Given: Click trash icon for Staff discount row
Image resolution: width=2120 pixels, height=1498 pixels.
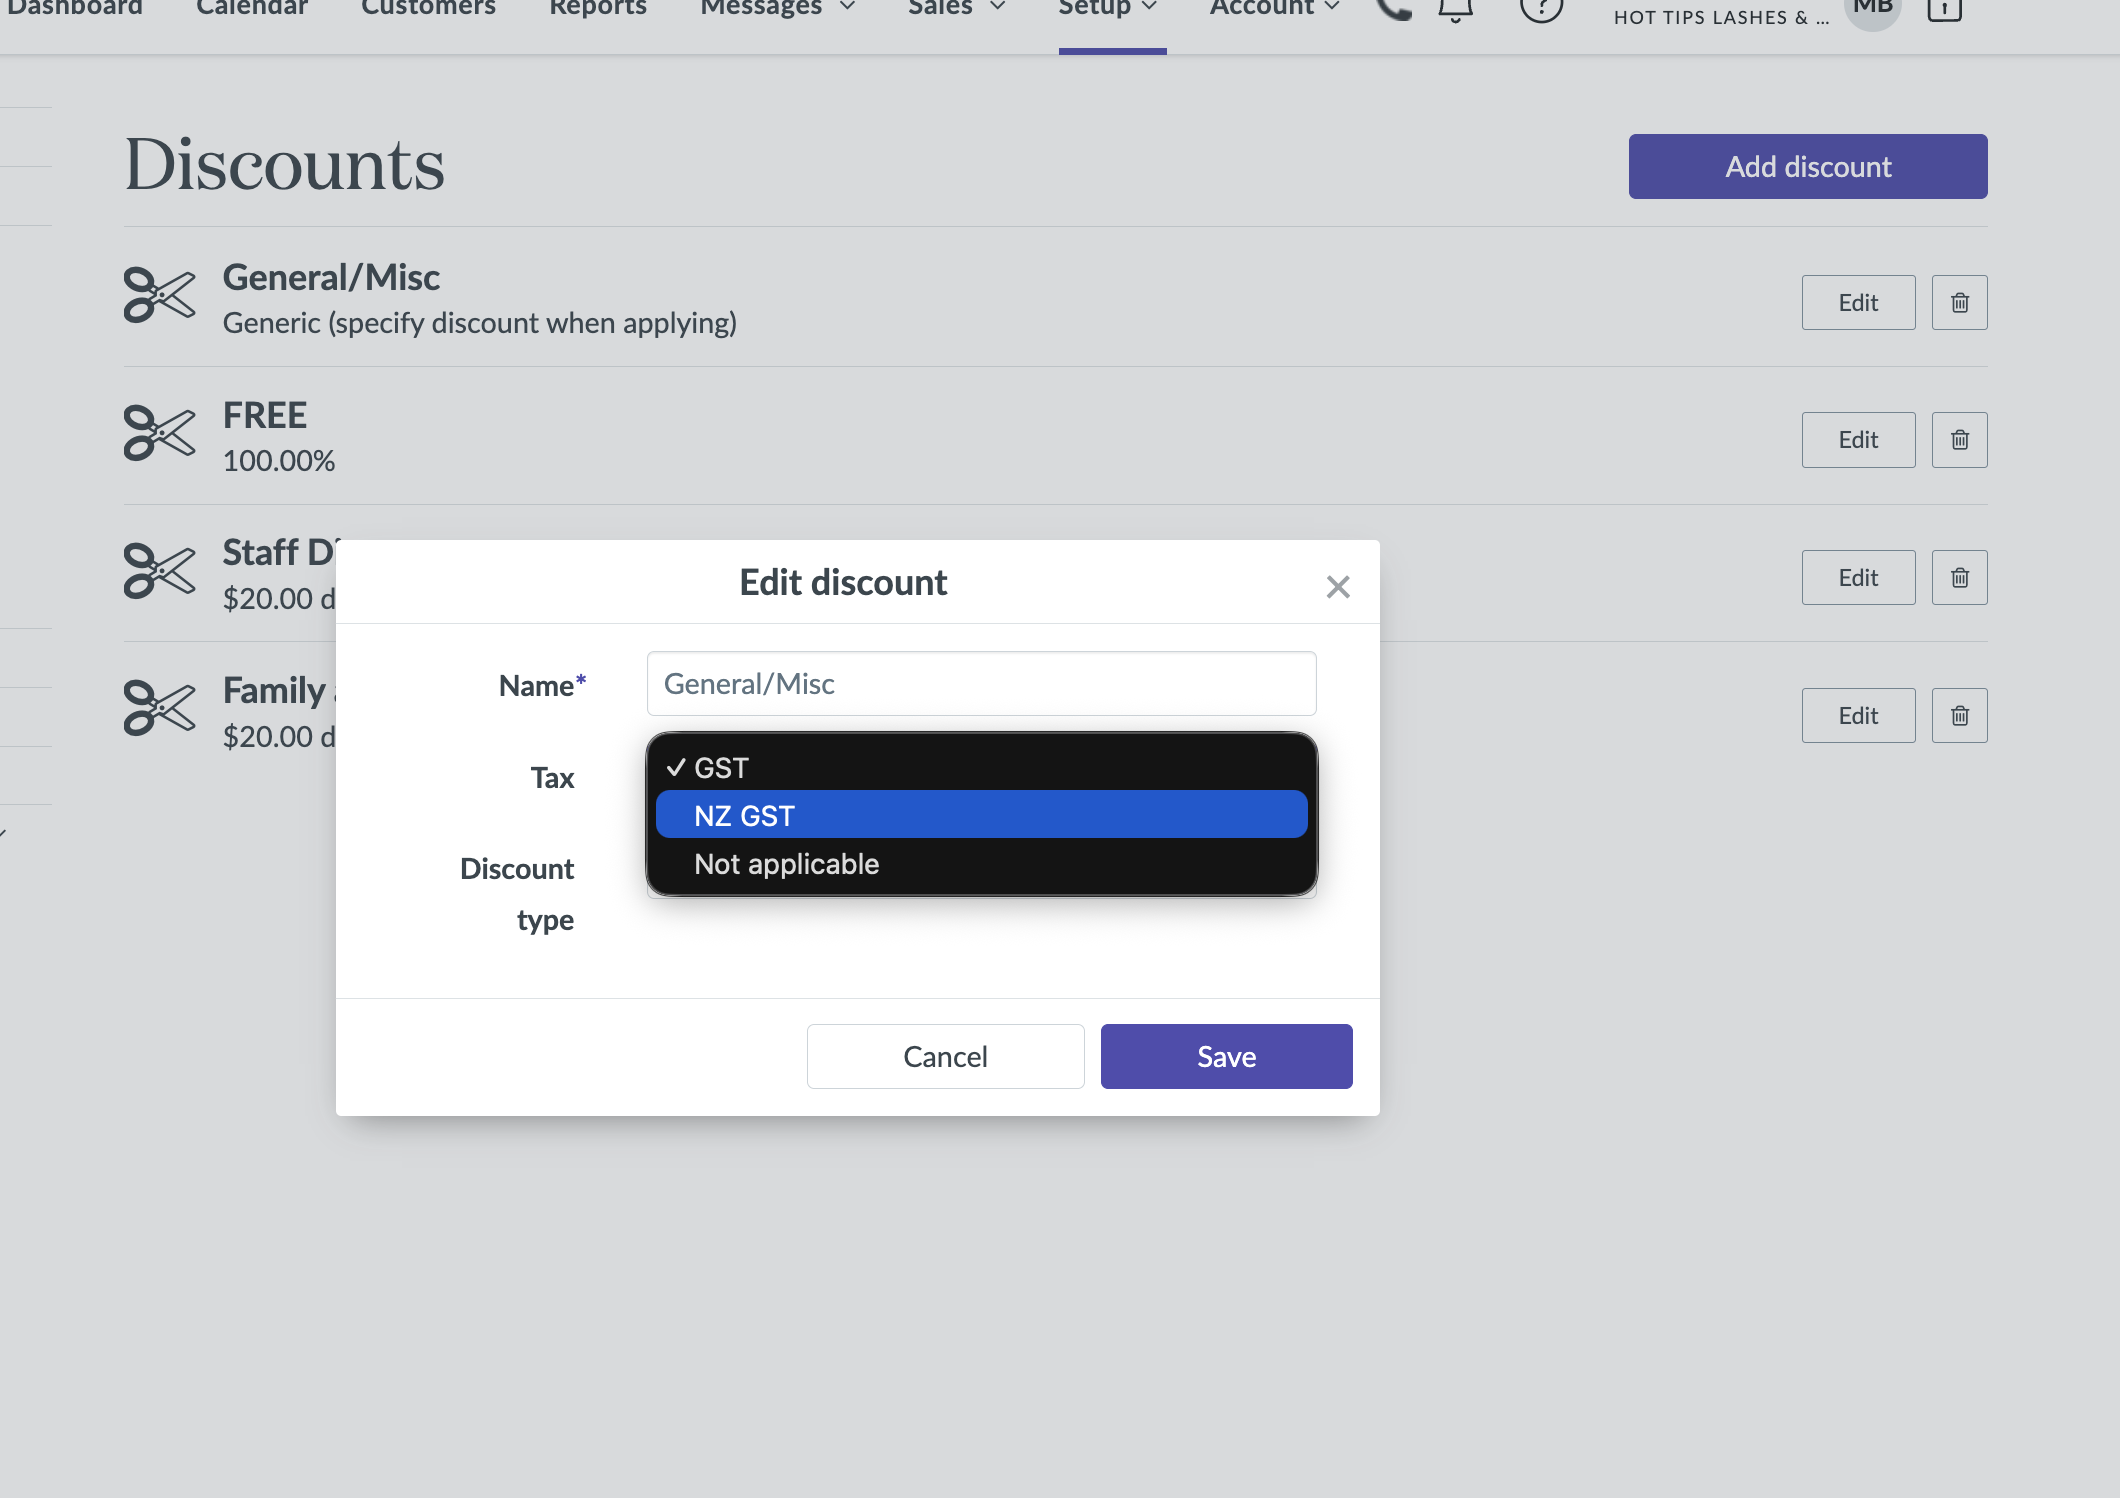Looking at the screenshot, I should 1959,578.
